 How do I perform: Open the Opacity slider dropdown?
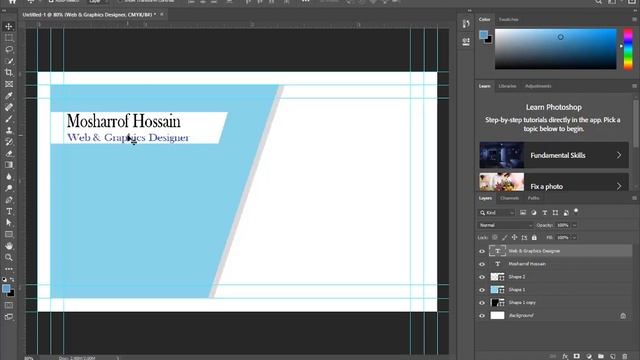pyautogui.click(x=574, y=225)
